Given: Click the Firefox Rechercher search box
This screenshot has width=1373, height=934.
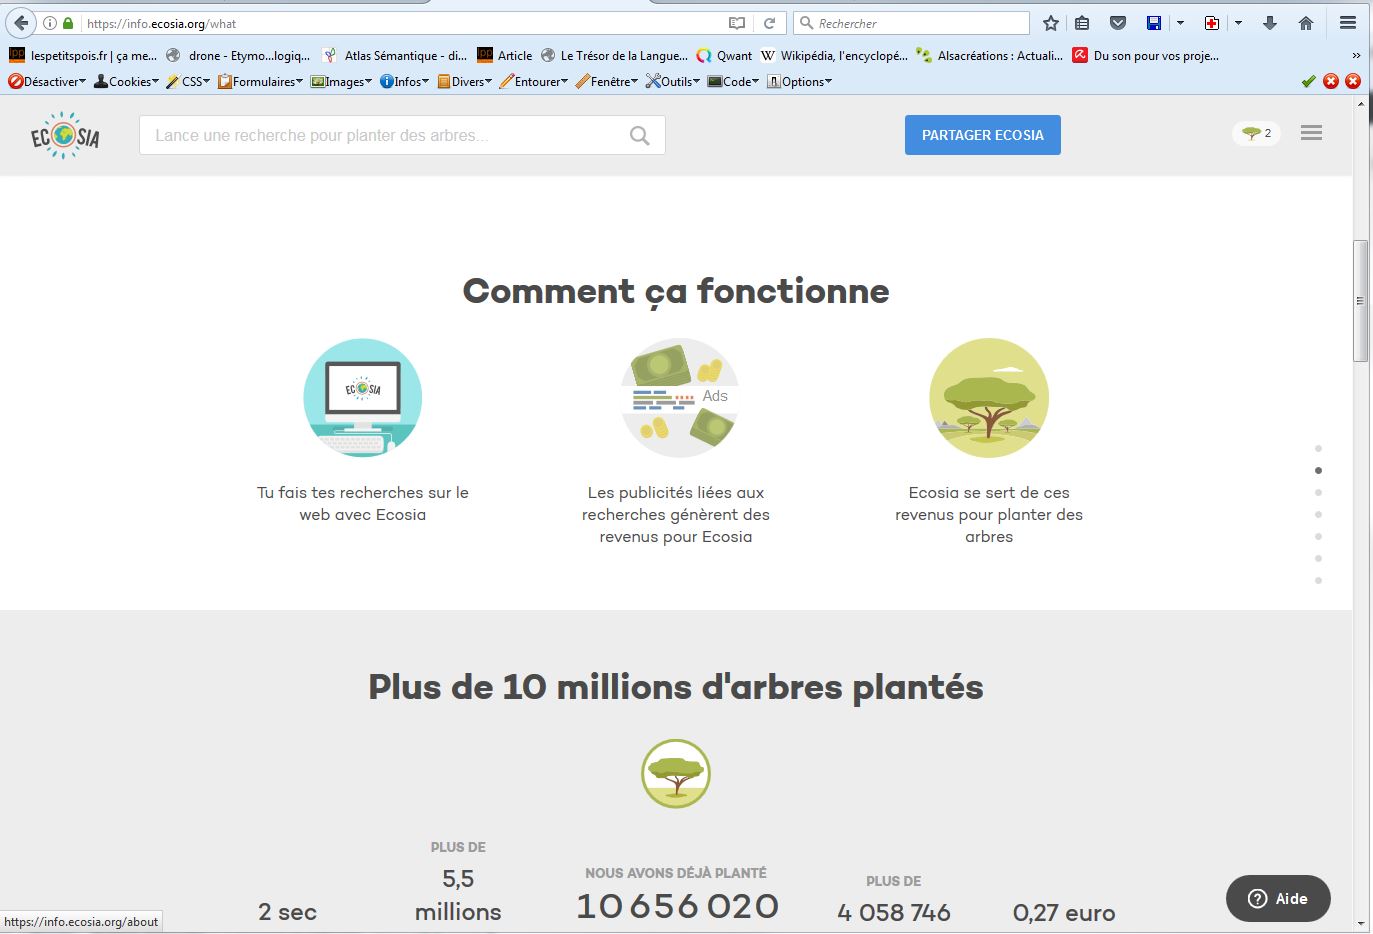Looking at the screenshot, I should point(912,23).
